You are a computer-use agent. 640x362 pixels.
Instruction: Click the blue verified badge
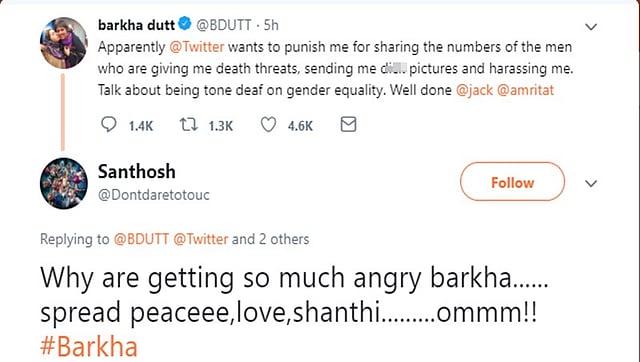coord(185,24)
